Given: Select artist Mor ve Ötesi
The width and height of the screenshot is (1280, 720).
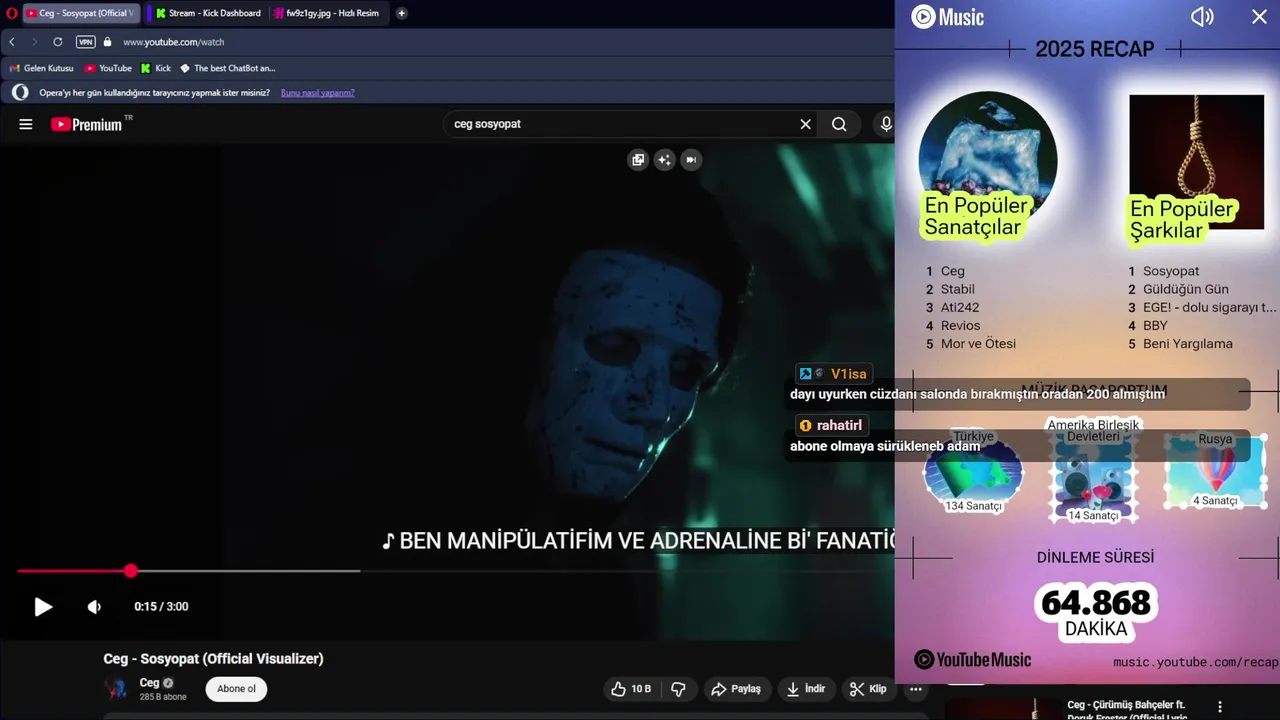Looking at the screenshot, I should (x=978, y=343).
